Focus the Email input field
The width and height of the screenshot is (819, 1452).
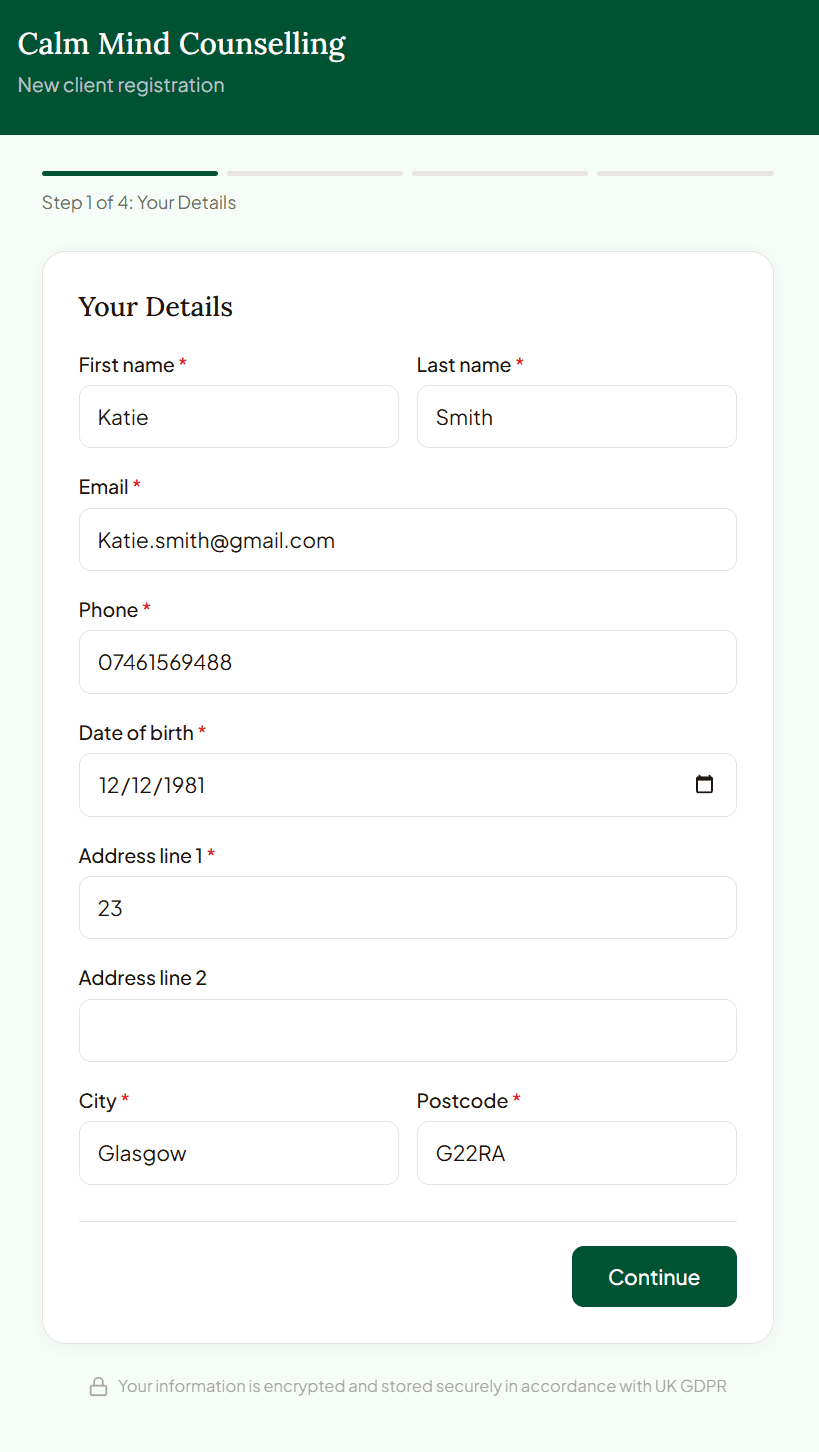407,539
